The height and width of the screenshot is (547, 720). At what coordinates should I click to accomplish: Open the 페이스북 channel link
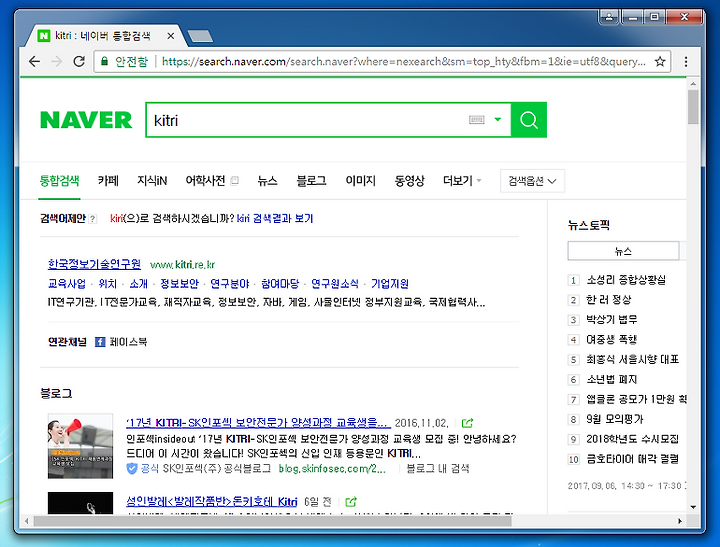pos(128,342)
